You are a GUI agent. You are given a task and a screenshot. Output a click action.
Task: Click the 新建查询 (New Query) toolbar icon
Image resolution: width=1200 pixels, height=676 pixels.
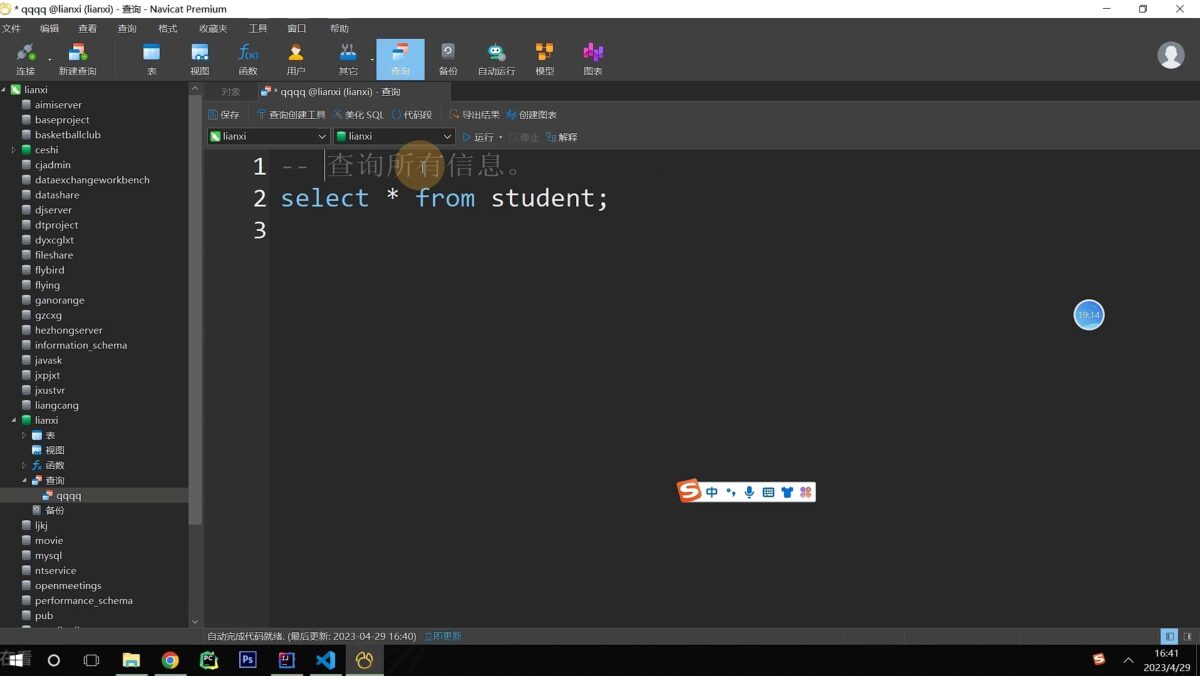[x=78, y=59]
